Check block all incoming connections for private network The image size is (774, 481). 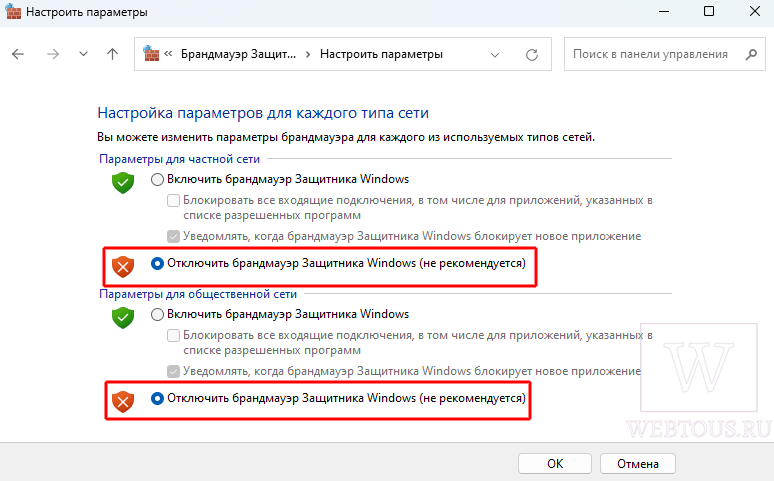(173, 200)
